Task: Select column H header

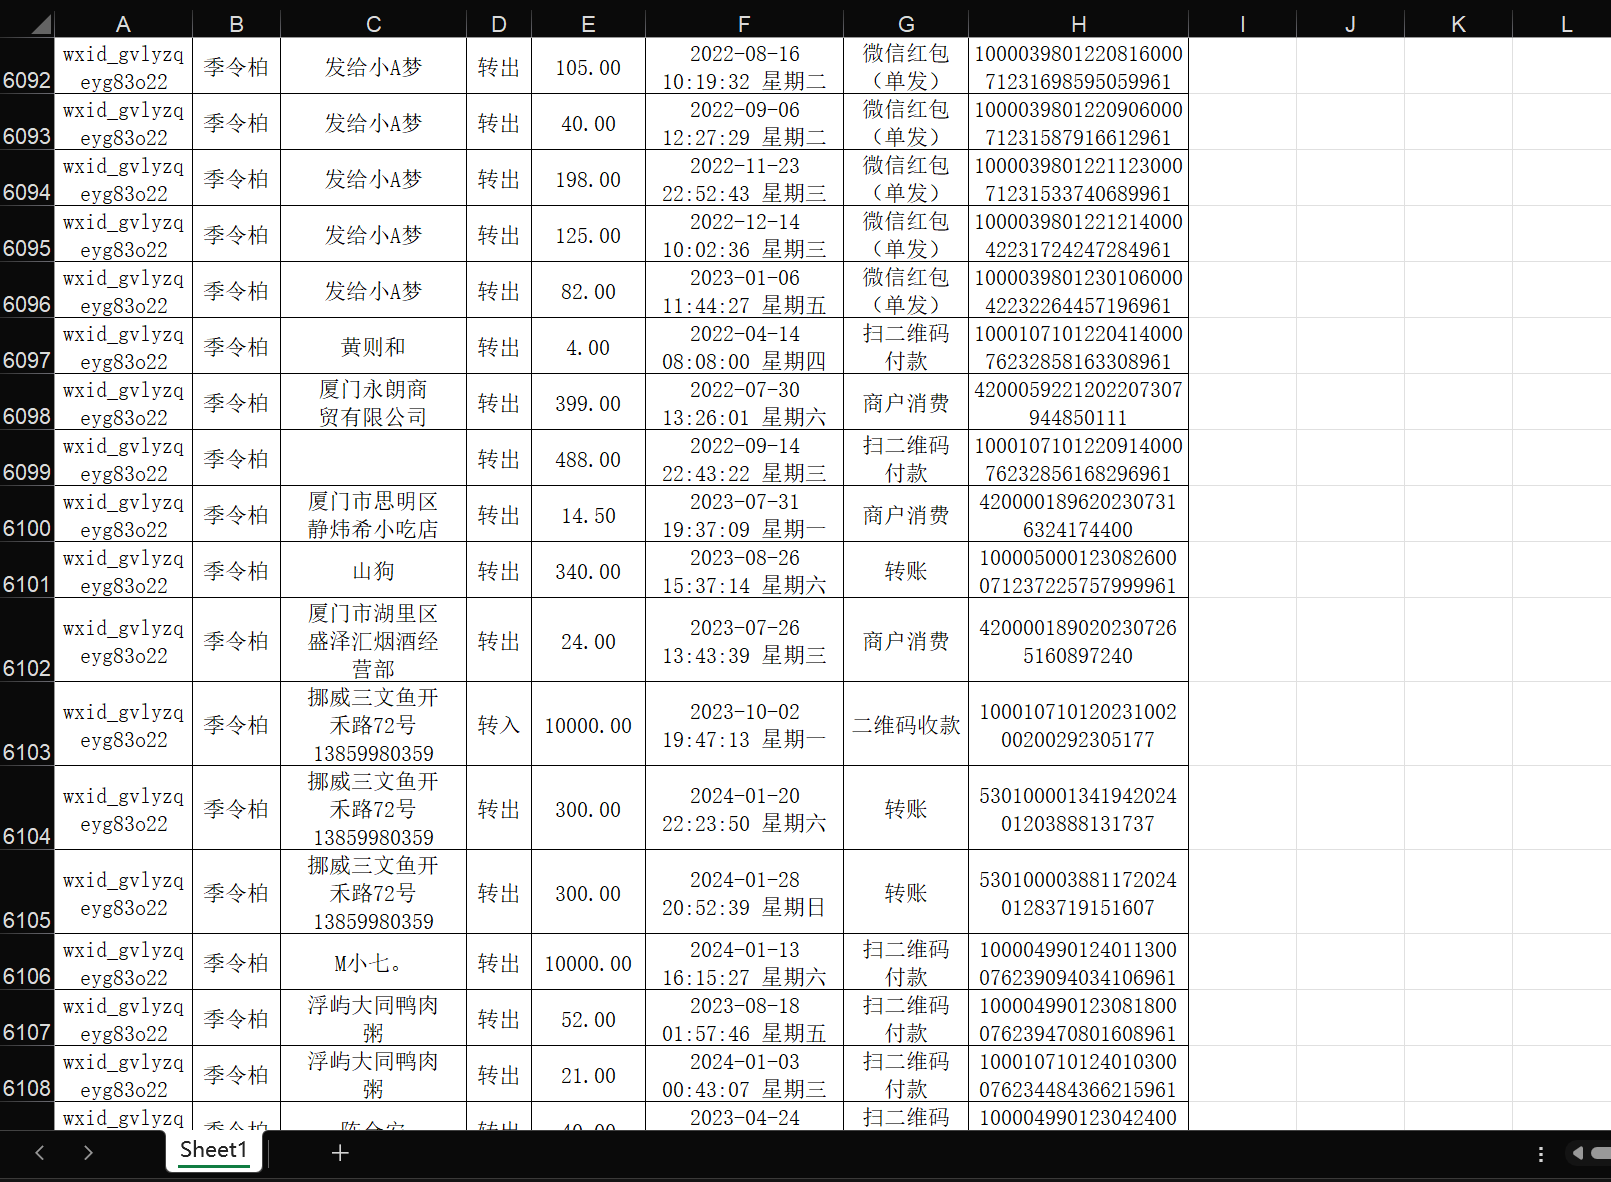Action: [x=1078, y=24]
